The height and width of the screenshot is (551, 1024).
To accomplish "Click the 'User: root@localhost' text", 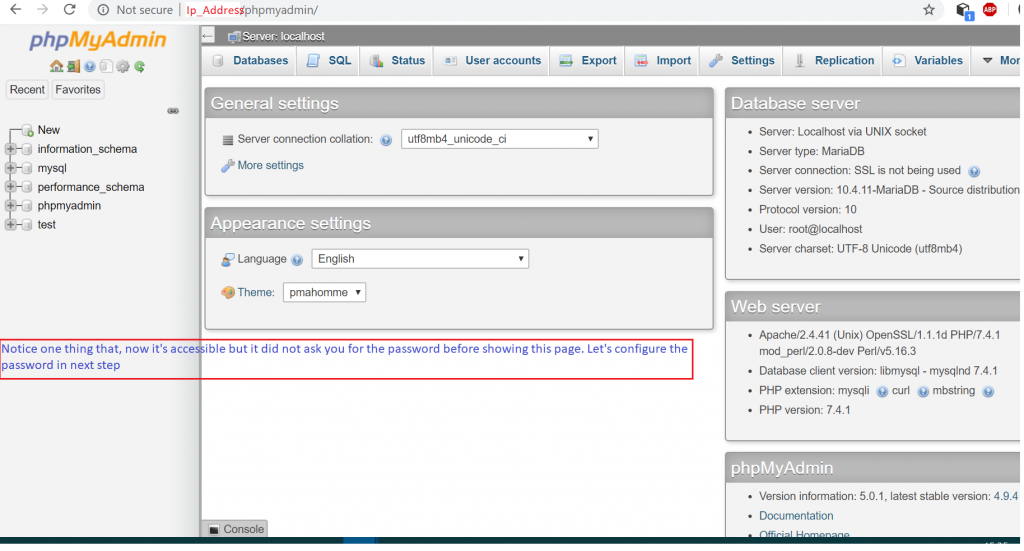I will (810, 229).
